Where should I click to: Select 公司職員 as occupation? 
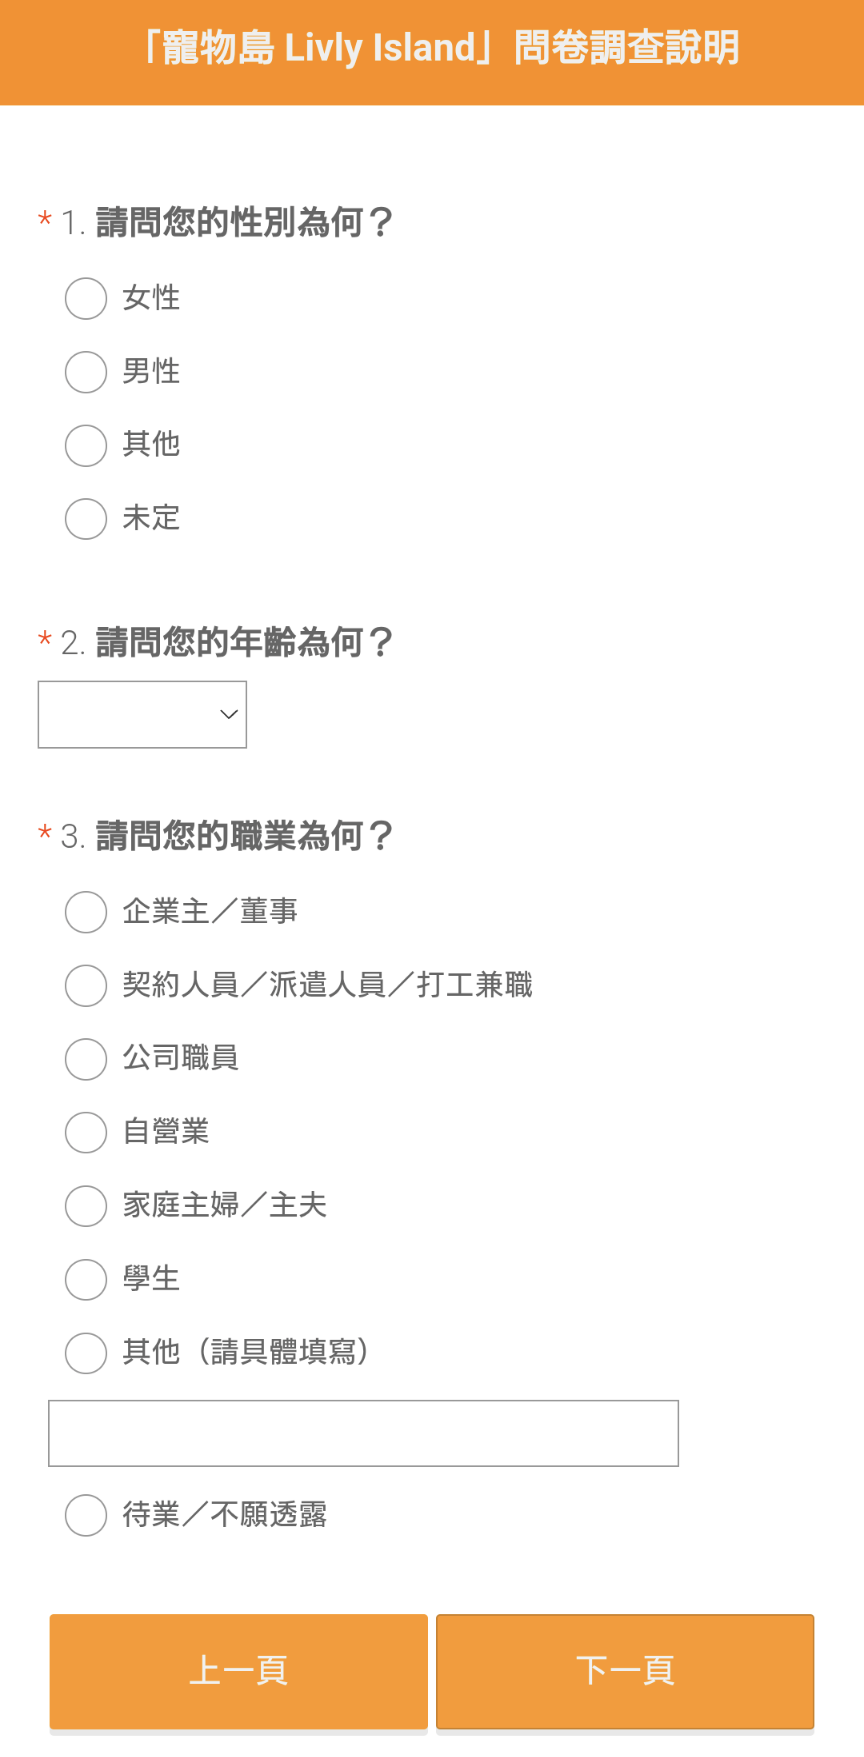click(x=86, y=1059)
